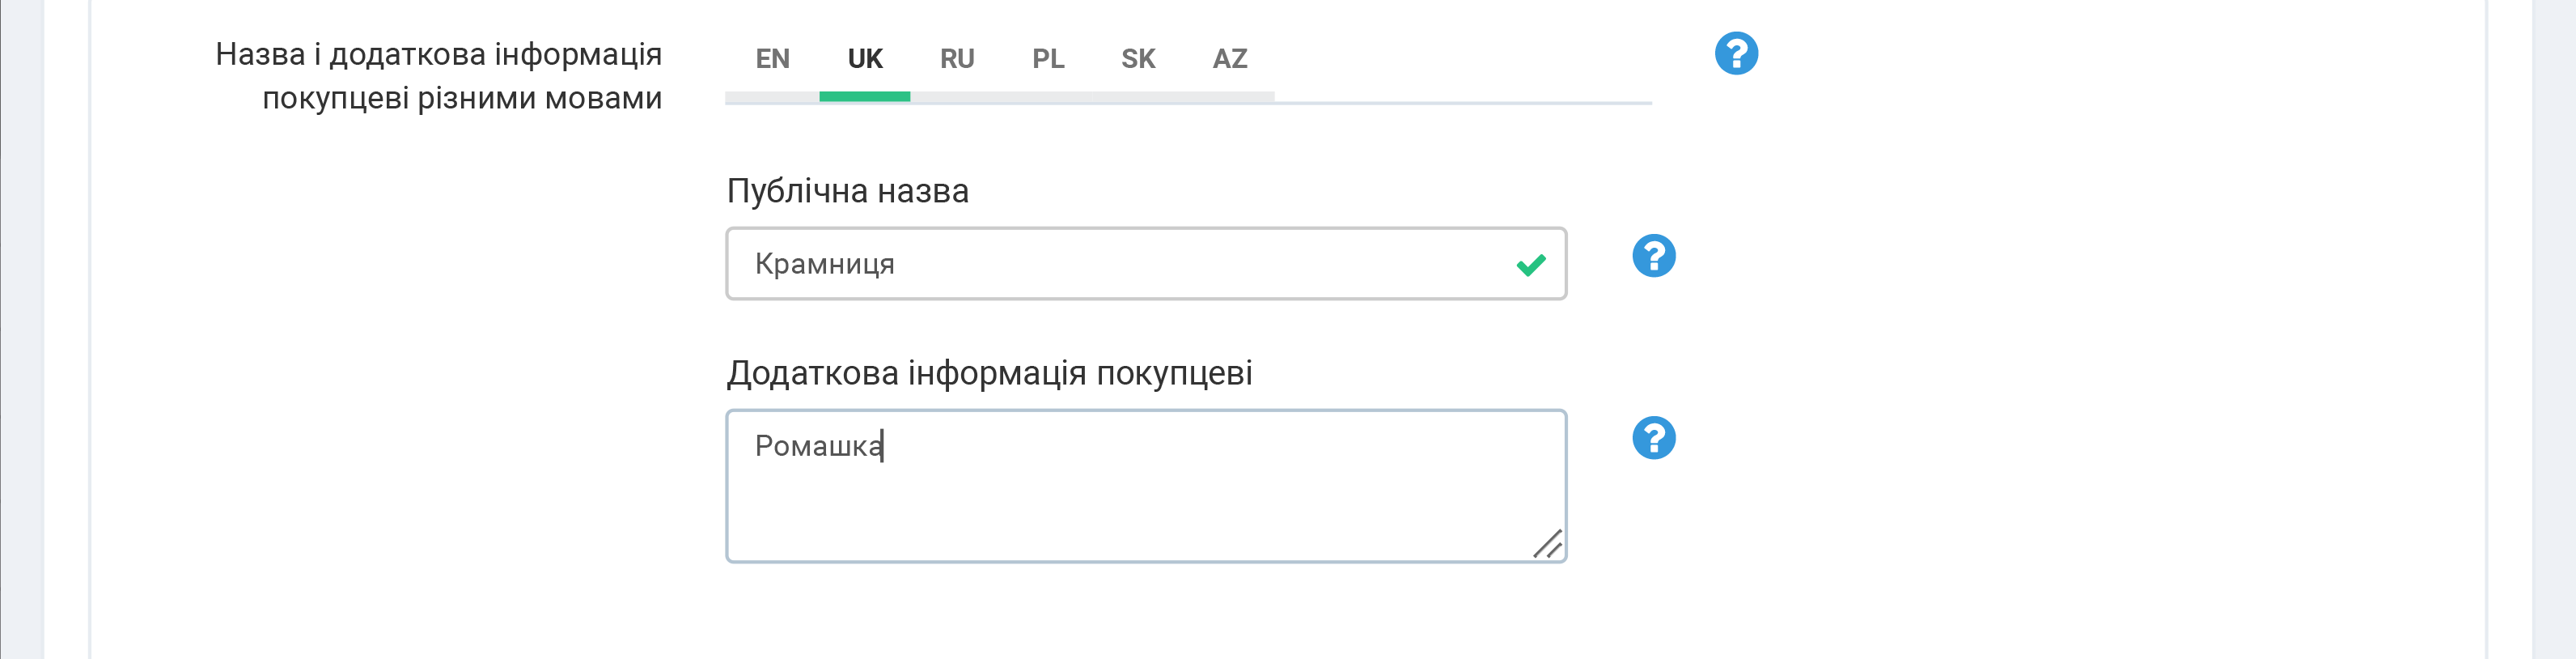Viewport: 2576px width, 659px height.
Task: Switch to the EN language tab
Action: click(772, 59)
